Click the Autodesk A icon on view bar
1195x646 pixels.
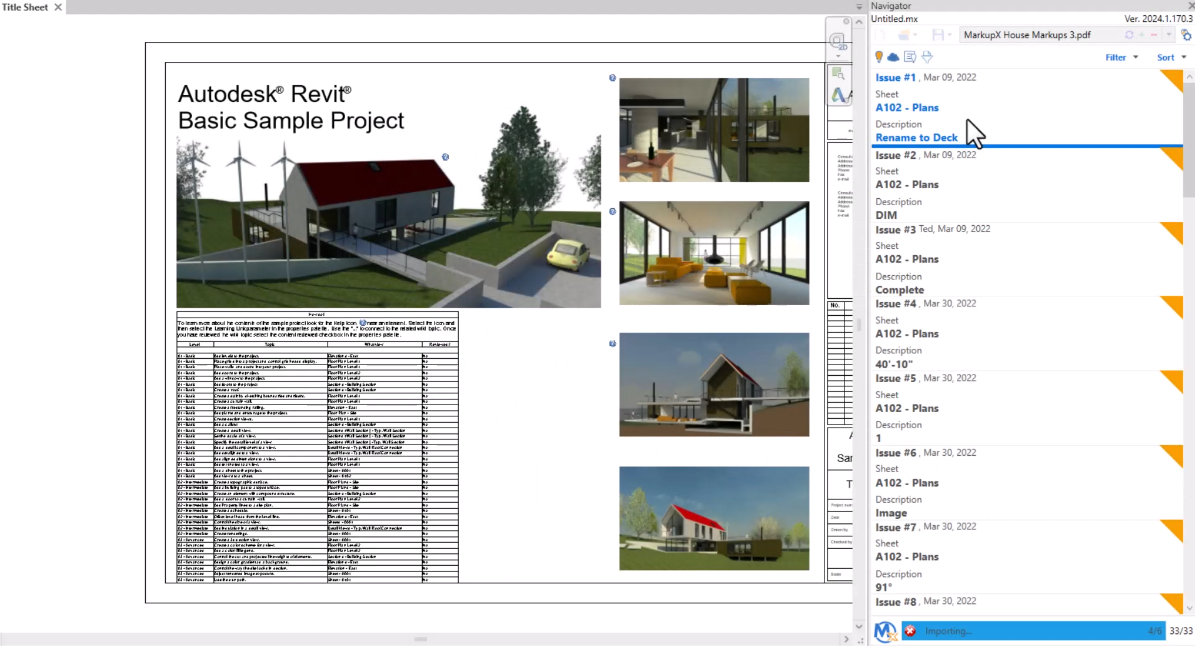(x=840, y=95)
